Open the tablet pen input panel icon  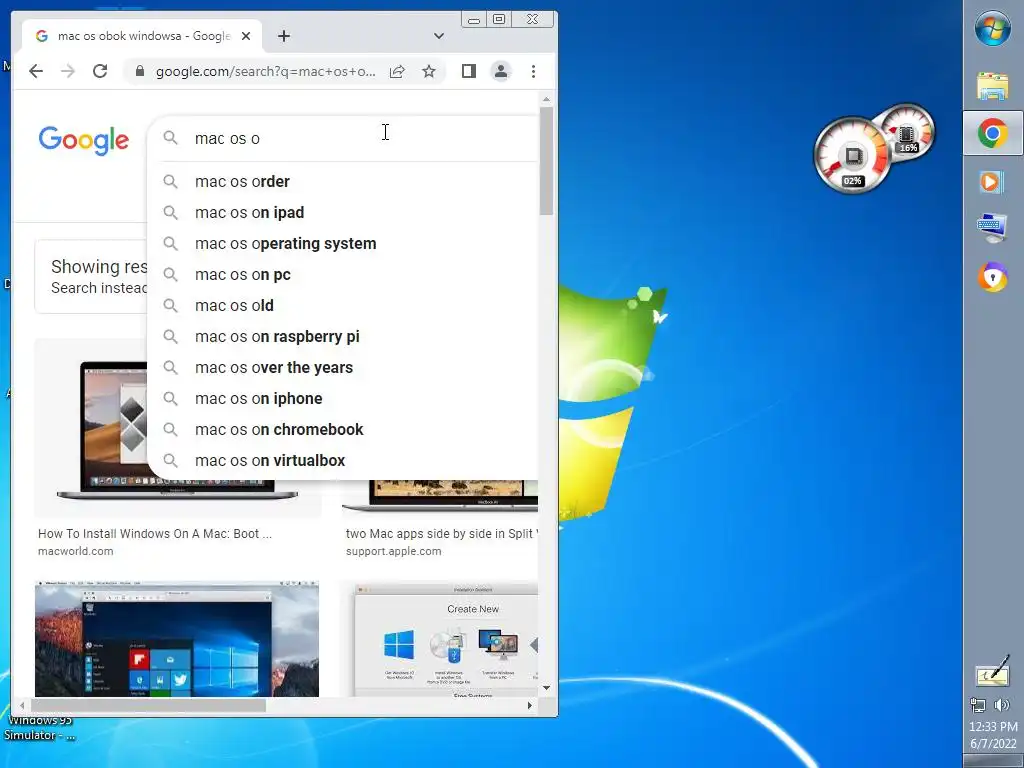tap(993, 672)
